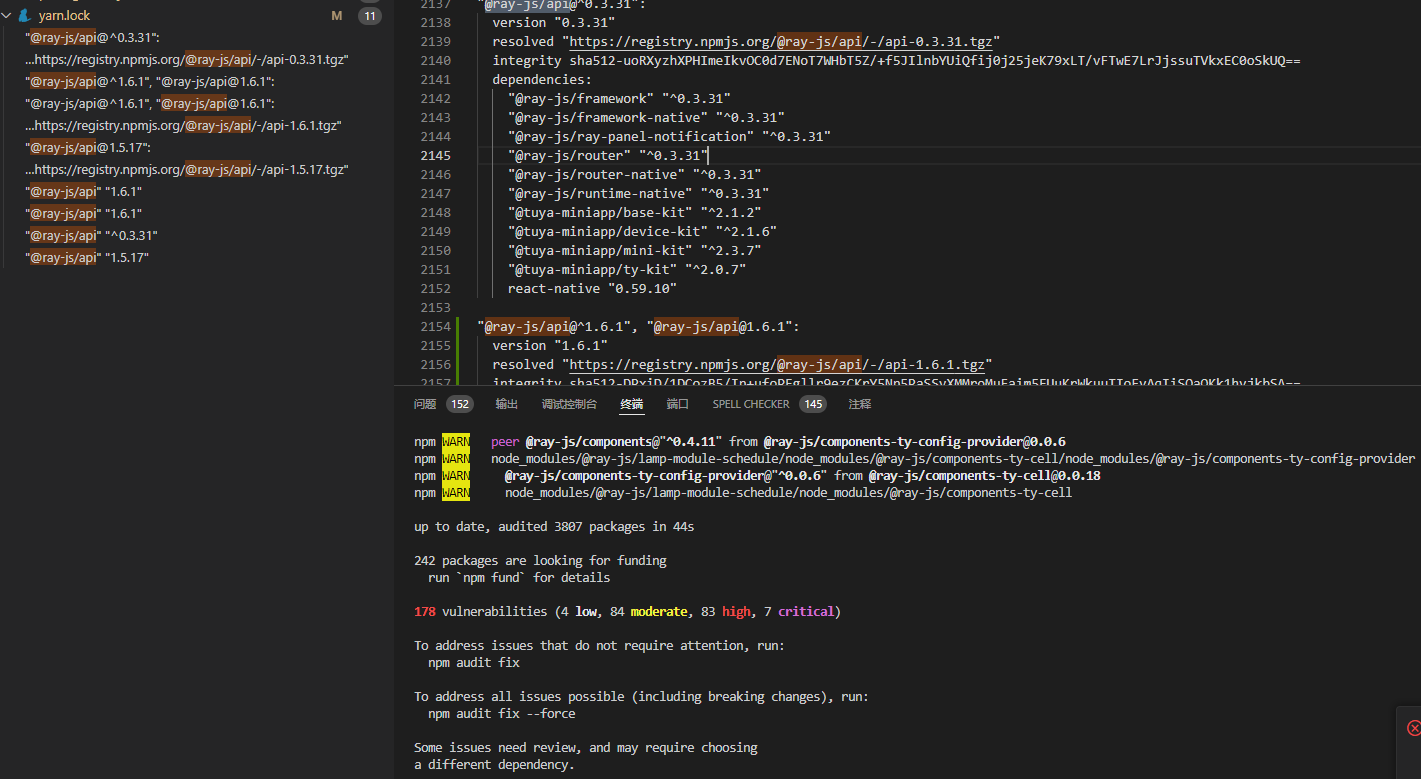Place cursor on version "0.3.31" line

point(553,23)
